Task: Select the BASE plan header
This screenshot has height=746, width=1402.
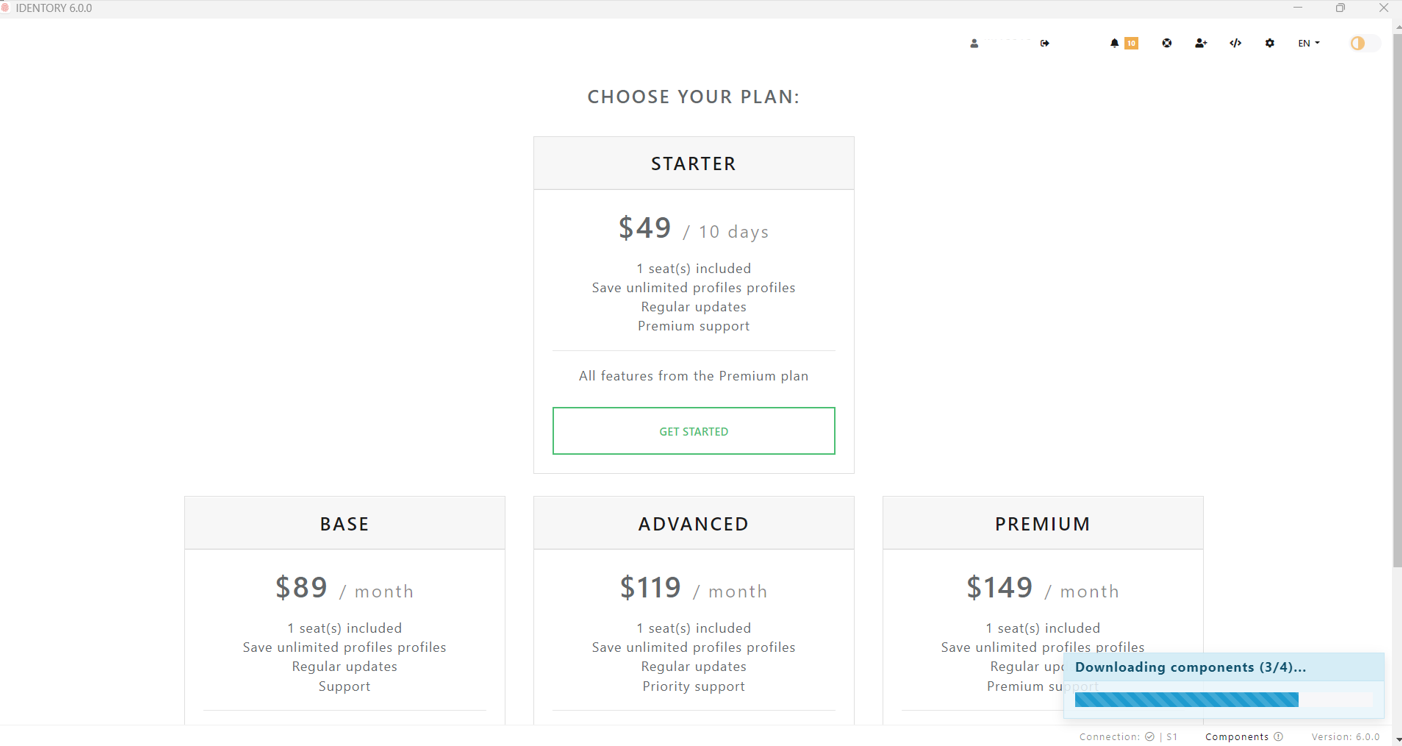Action: click(345, 523)
